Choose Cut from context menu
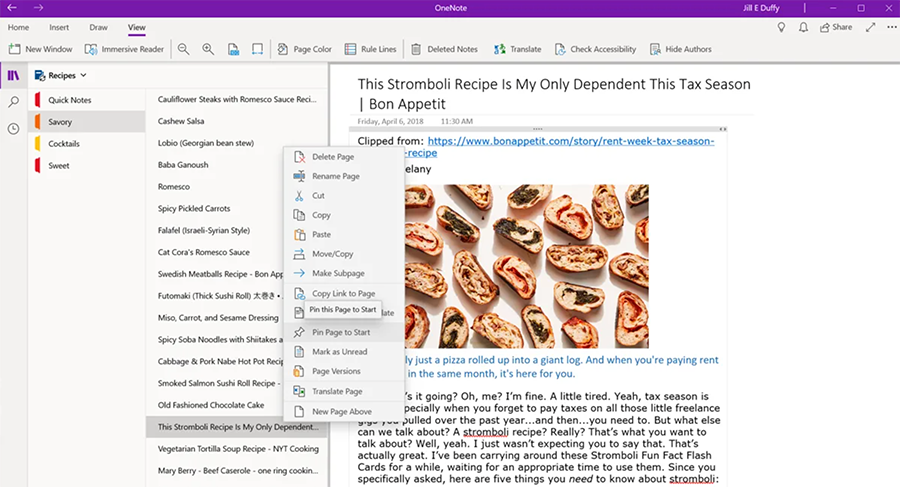The height and width of the screenshot is (487, 900). point(344,196)
